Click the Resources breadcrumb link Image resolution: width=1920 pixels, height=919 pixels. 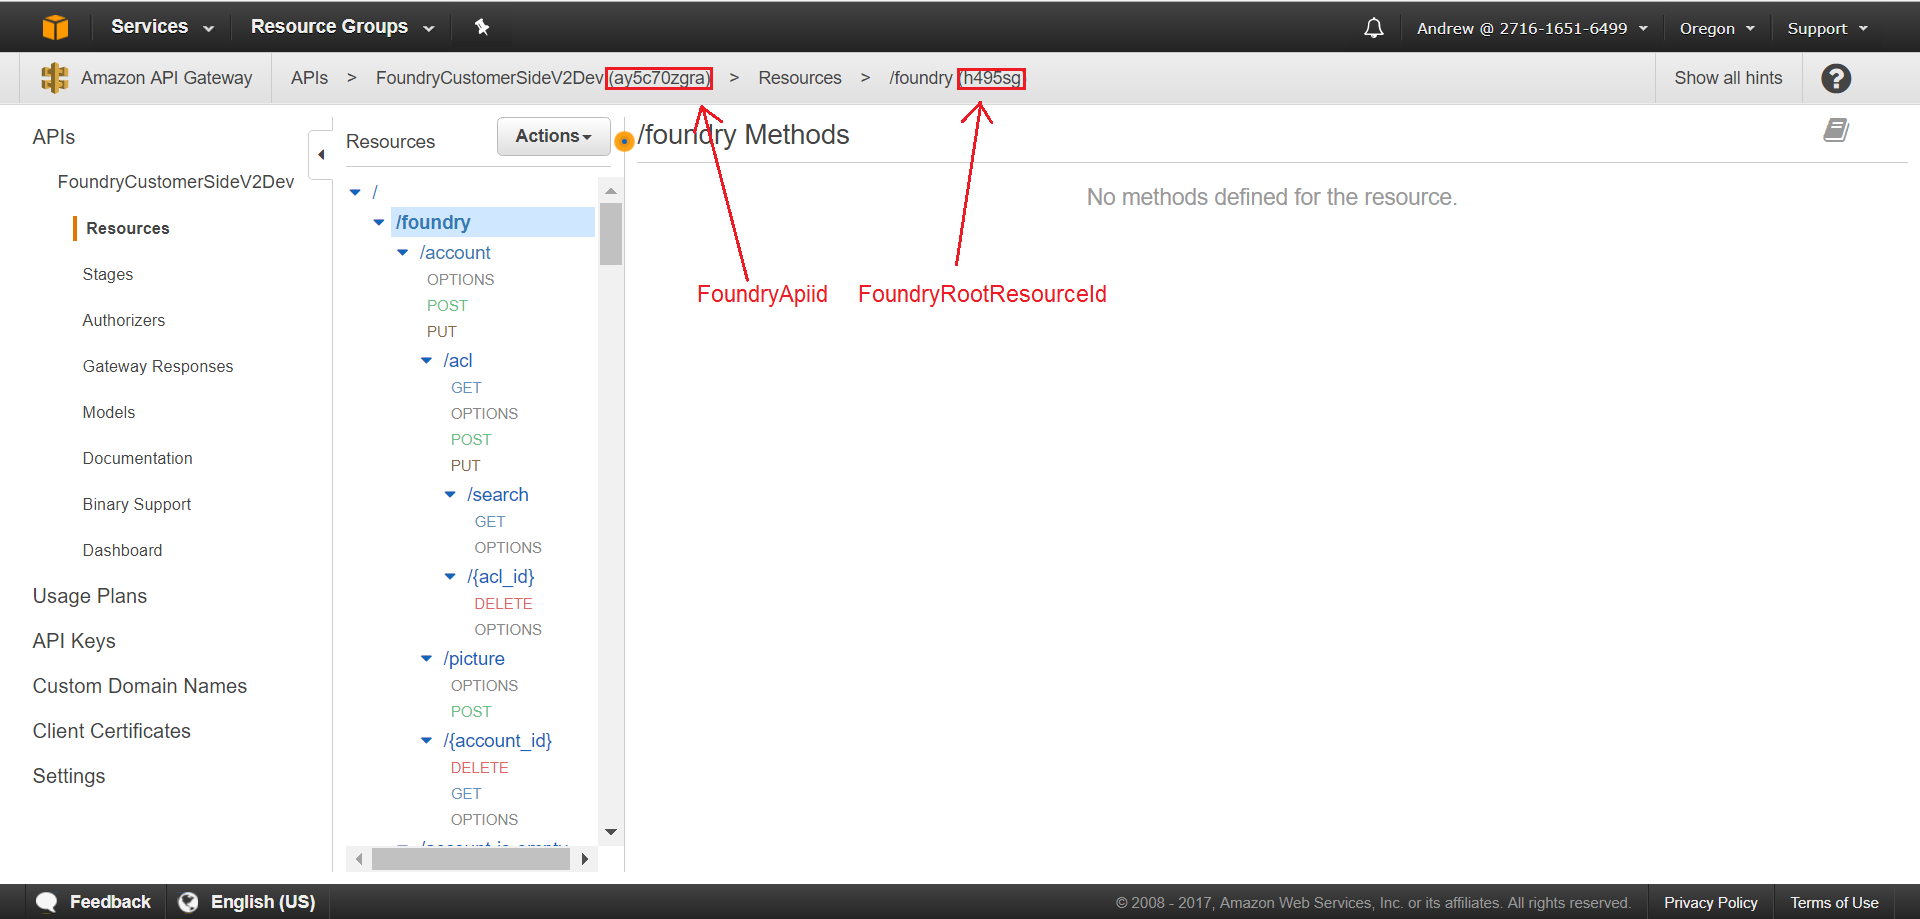click(x=800, y=78)
